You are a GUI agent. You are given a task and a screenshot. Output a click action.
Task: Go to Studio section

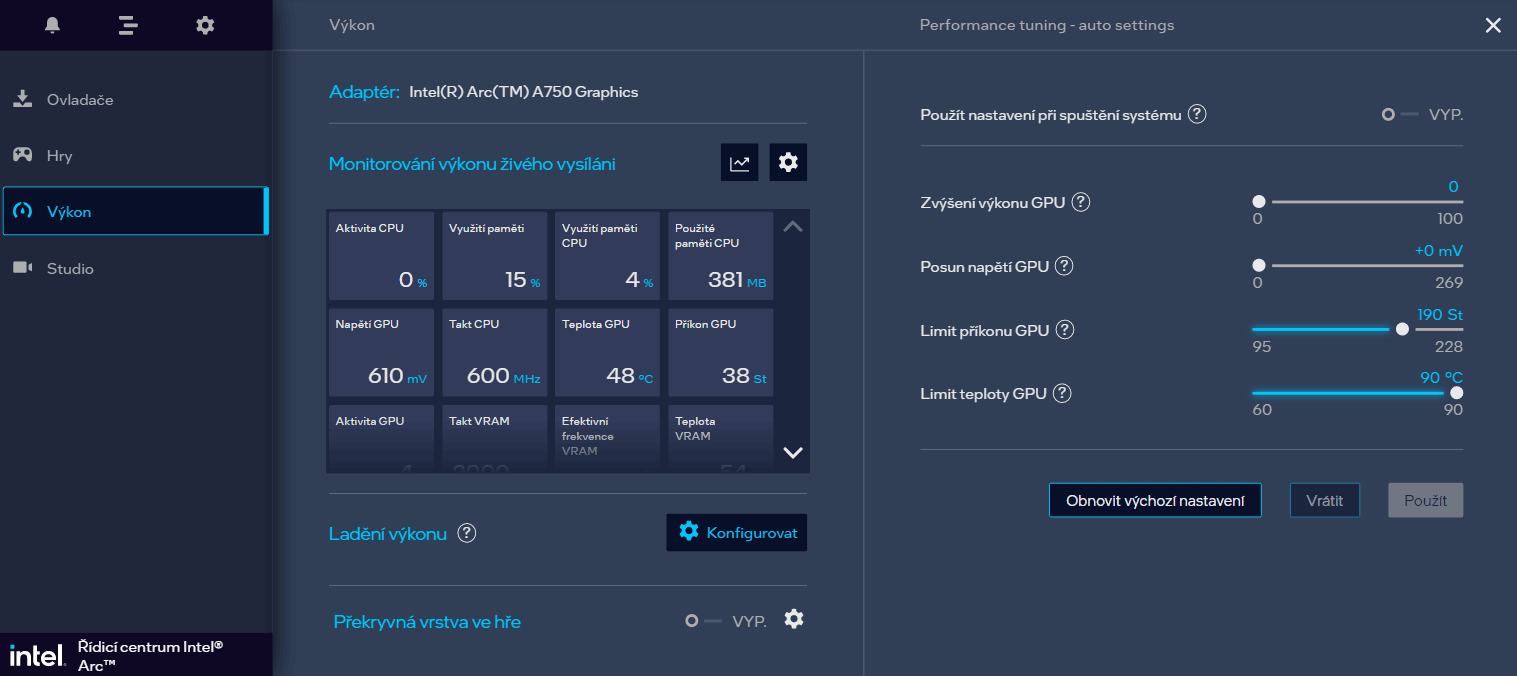tap(135, 268)
